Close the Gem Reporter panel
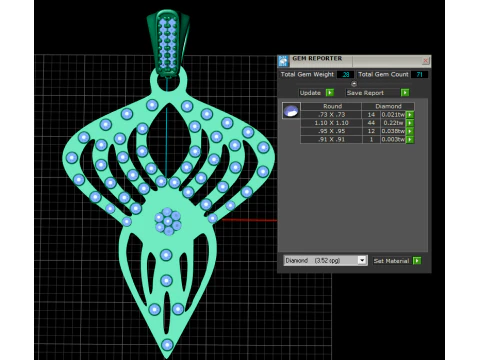480x360 pixels. tap(425, 61)
